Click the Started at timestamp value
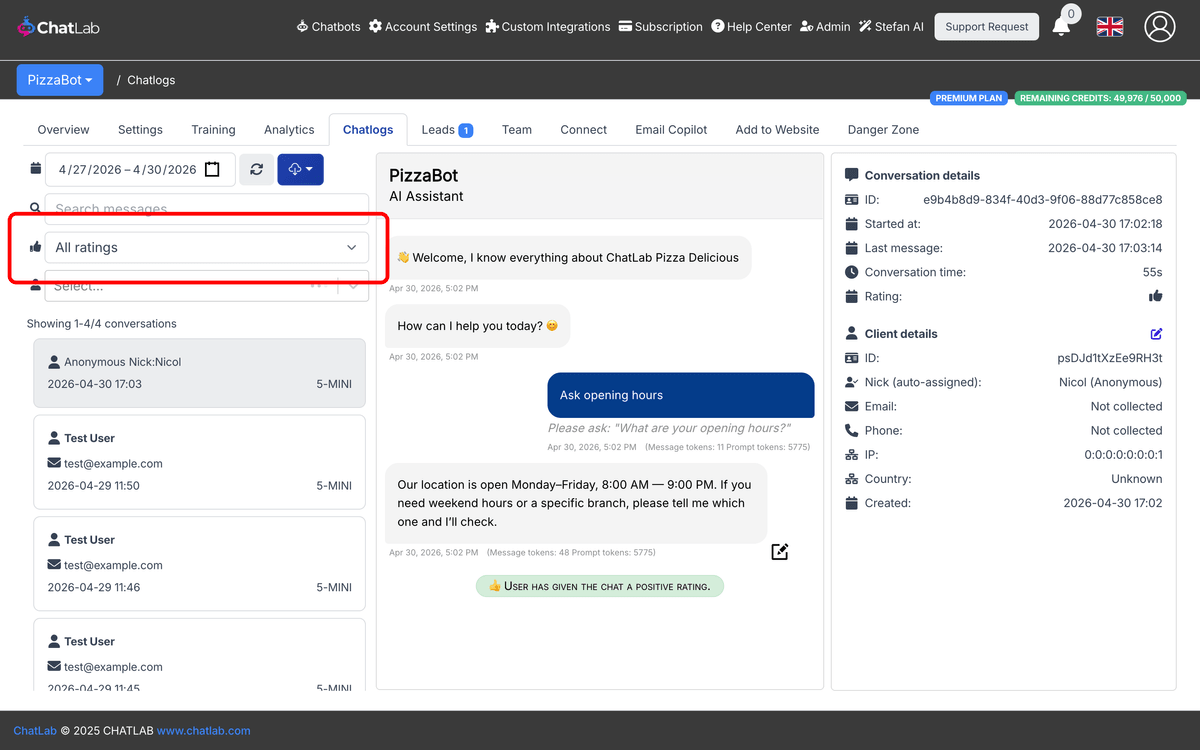 1105,224
